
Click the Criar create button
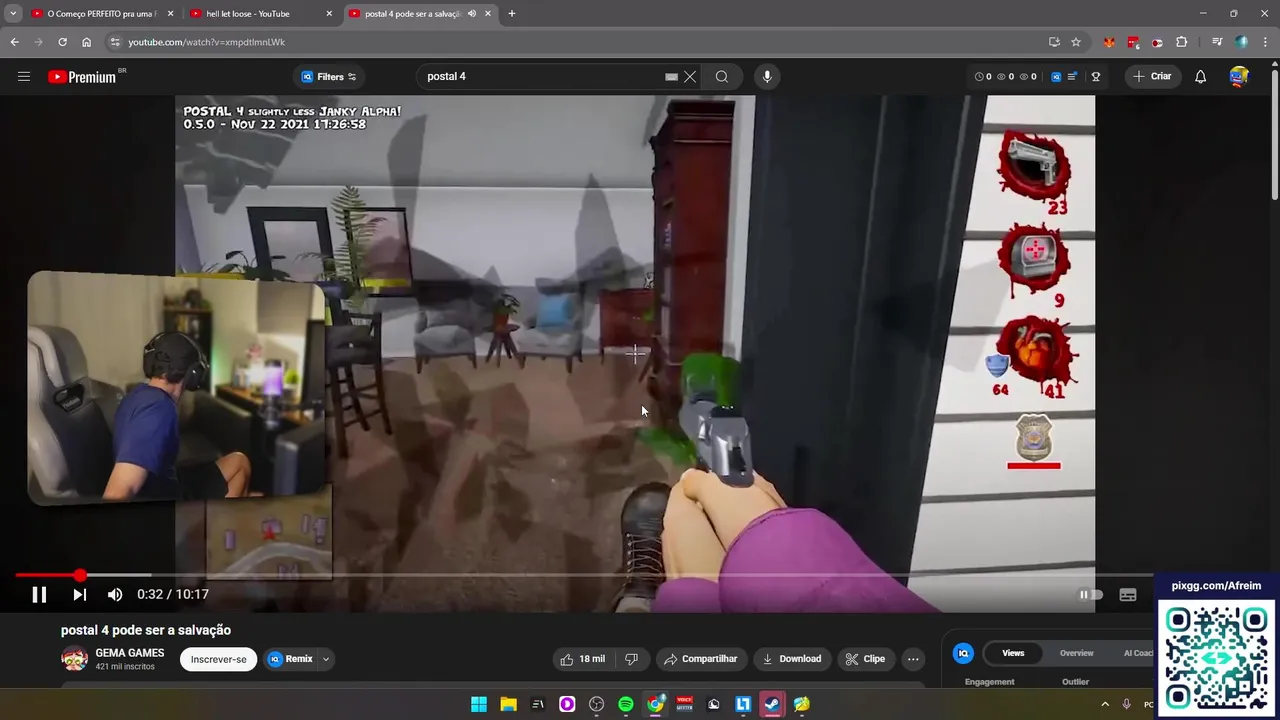click(1152, 76)
